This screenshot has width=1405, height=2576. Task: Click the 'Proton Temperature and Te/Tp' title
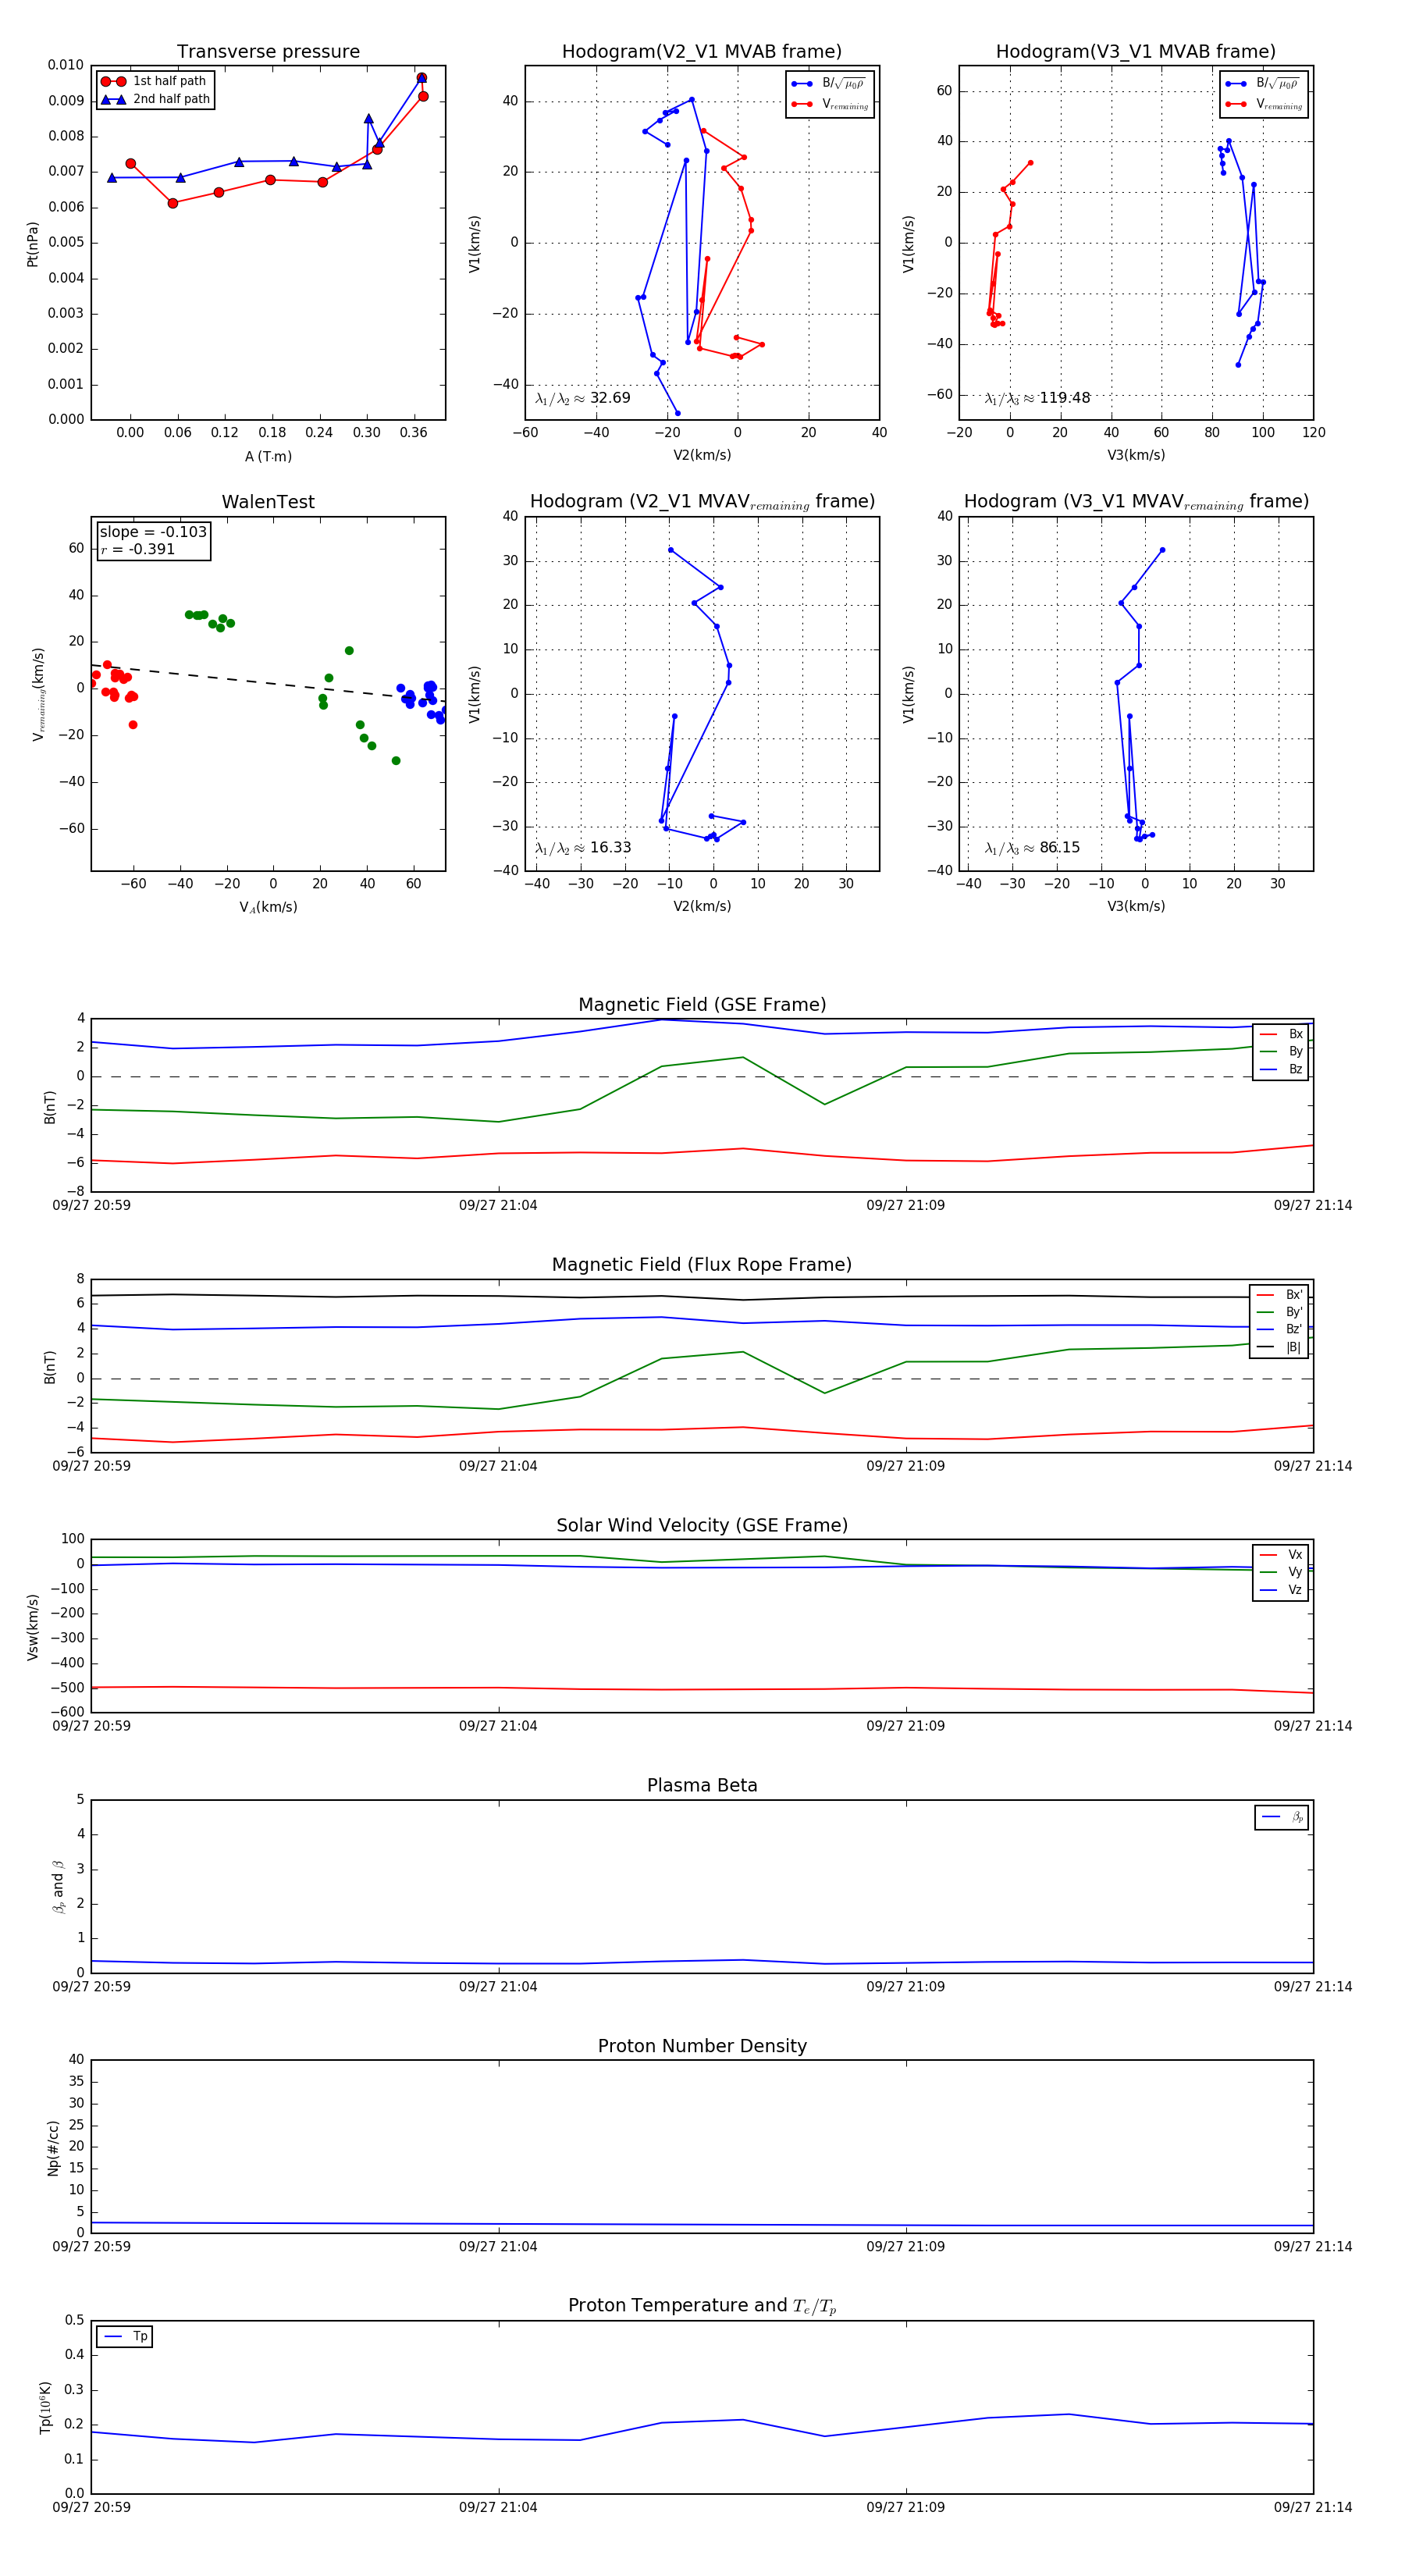[702, 2305]
